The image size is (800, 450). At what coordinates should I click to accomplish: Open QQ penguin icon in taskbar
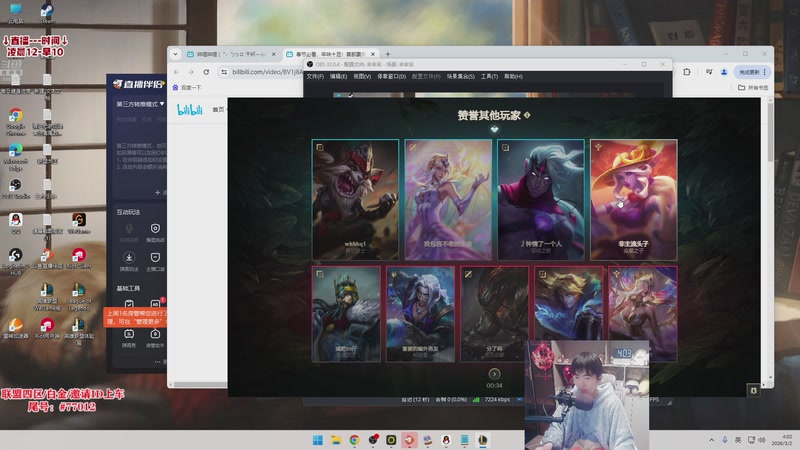[x=446, y=440]
